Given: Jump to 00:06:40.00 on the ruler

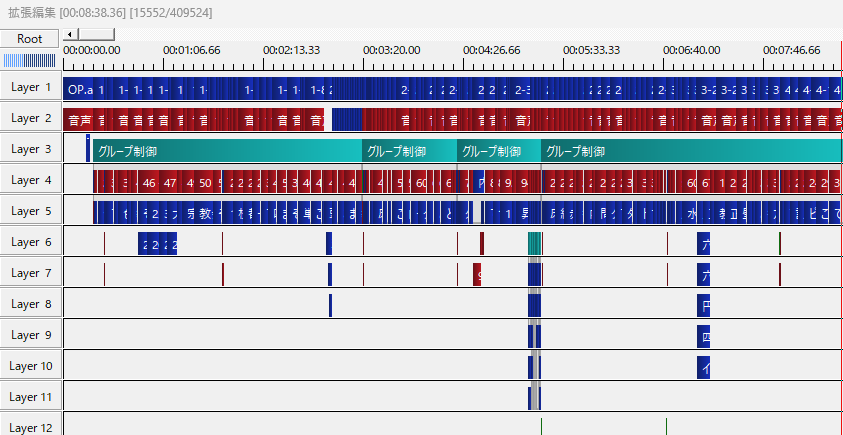Looking at the screenshot, I should coord(691,51).
